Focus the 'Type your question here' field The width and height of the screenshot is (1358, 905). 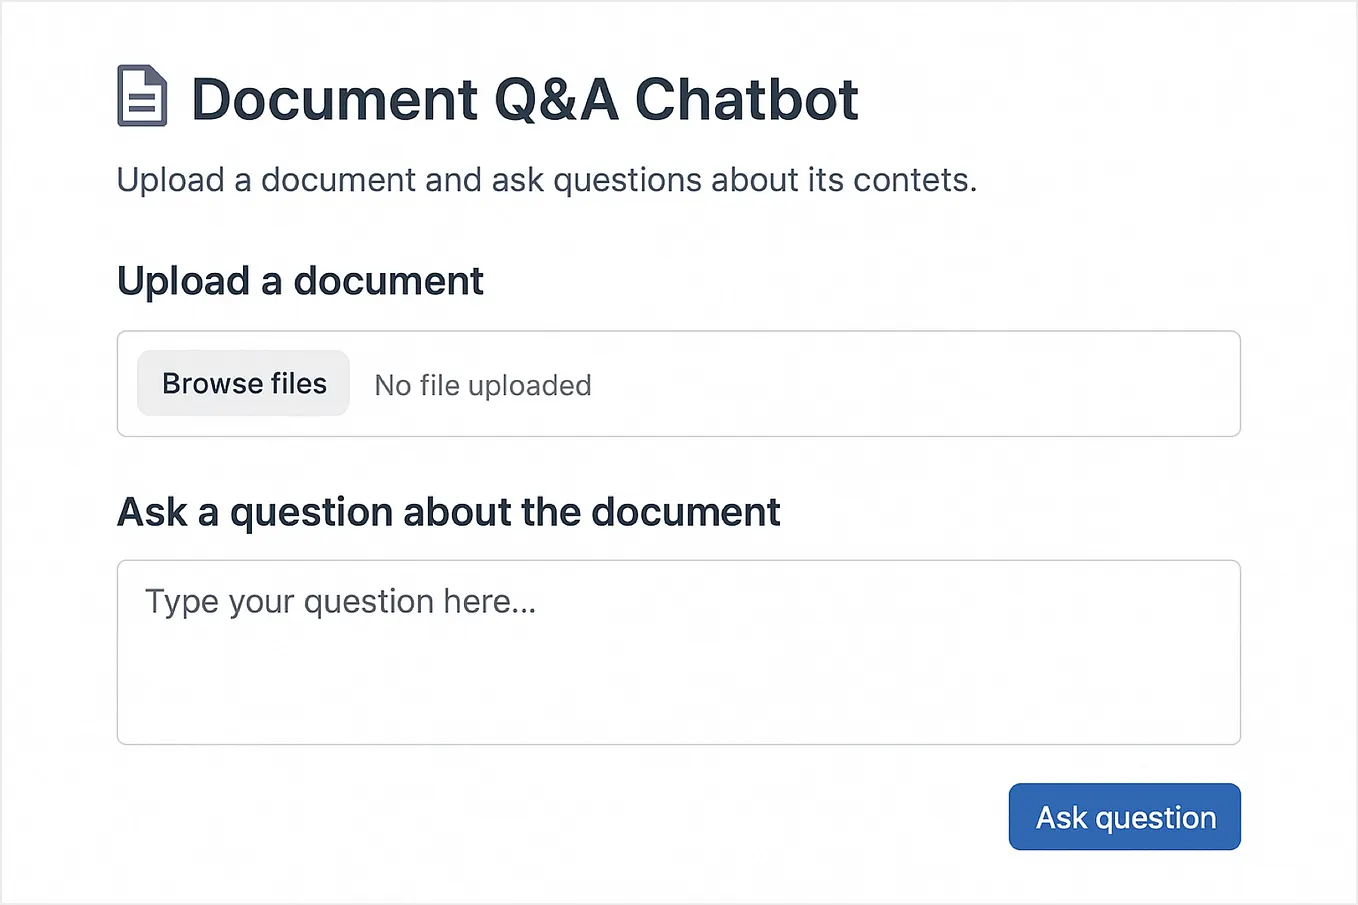678,650
